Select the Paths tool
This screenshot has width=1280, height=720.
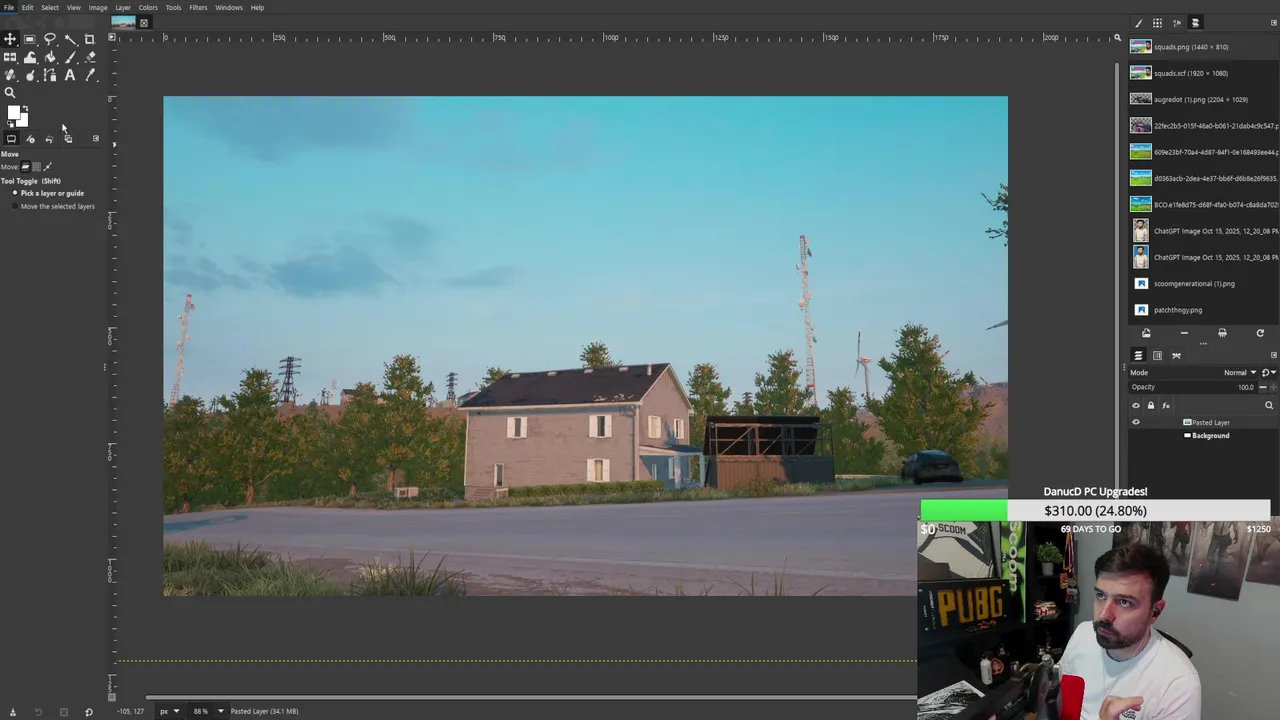[x=50, y=75]
